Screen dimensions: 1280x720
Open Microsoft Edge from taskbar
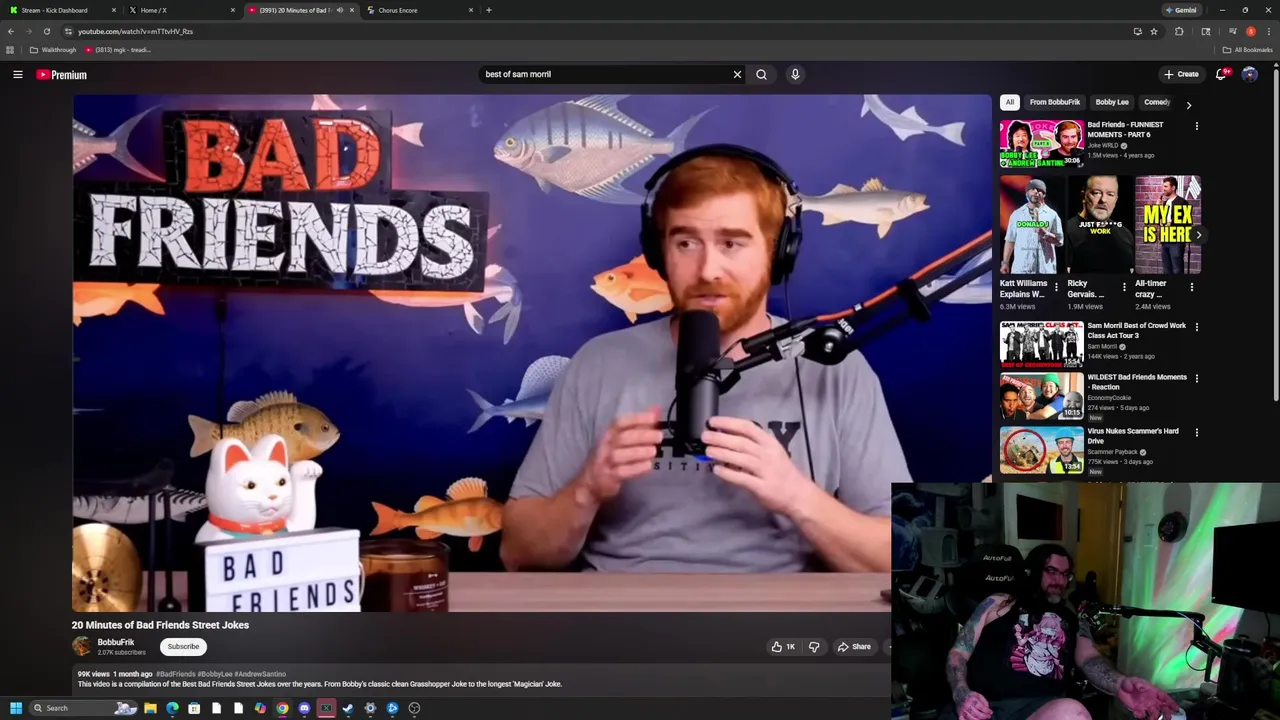tap(172, 708)
